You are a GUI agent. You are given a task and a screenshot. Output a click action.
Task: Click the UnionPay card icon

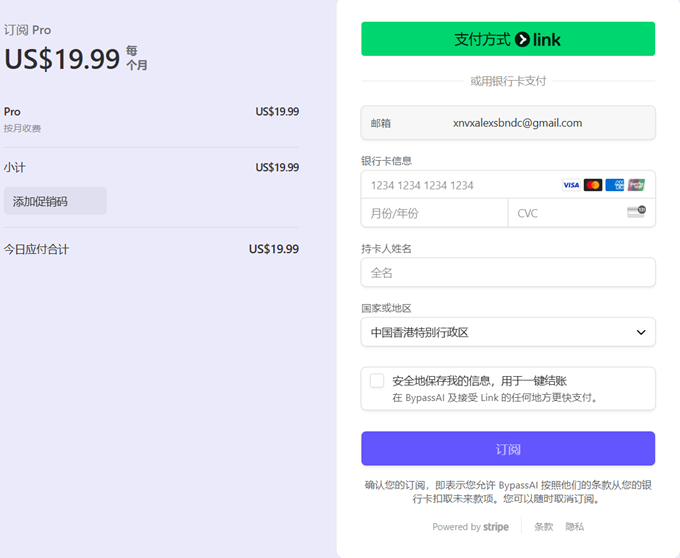coord(636,185)
